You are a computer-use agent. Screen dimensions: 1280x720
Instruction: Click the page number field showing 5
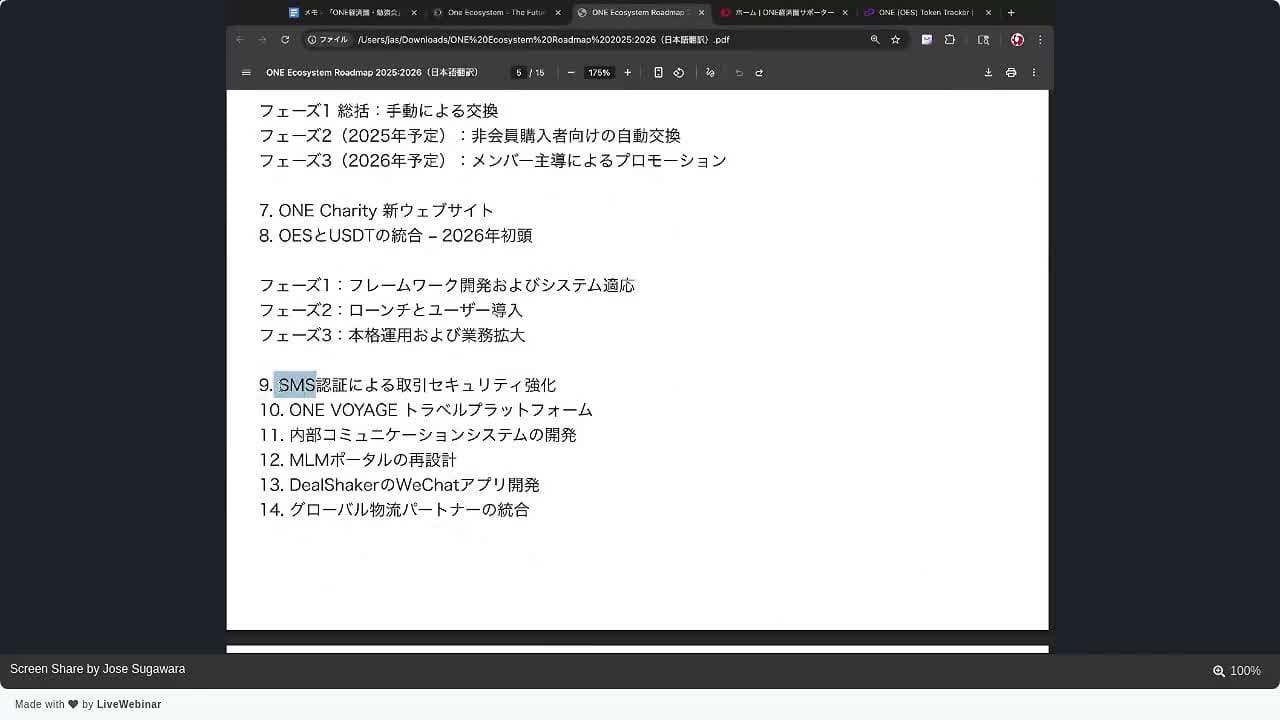(518, 73)
